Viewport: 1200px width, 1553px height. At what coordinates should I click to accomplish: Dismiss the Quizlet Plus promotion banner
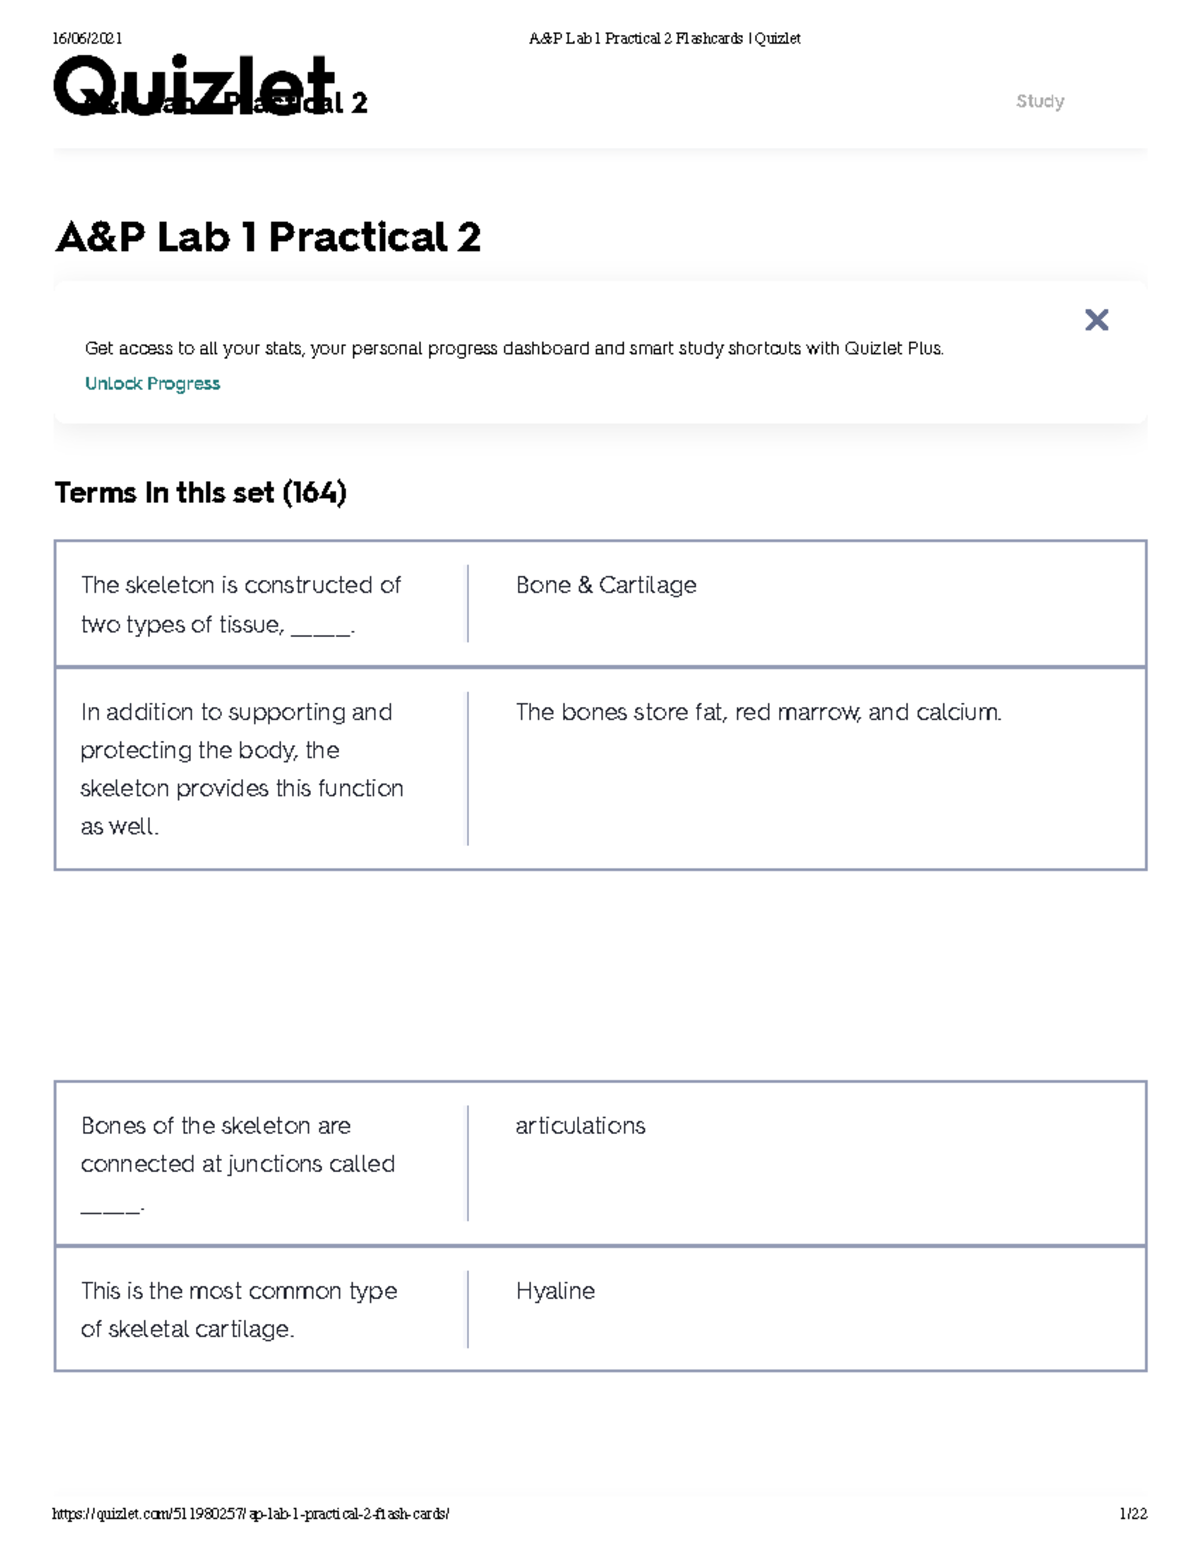click(1098, 318)
